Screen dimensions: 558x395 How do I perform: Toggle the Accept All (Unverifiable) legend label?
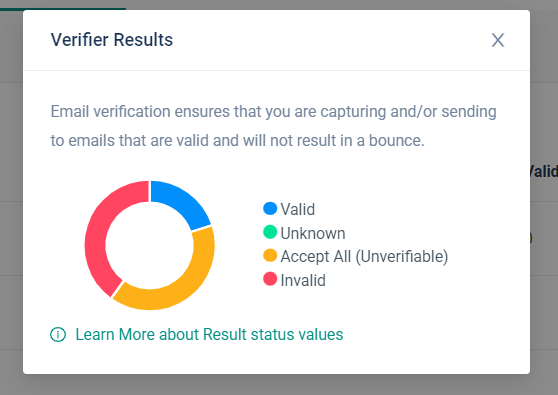point(364,257)
